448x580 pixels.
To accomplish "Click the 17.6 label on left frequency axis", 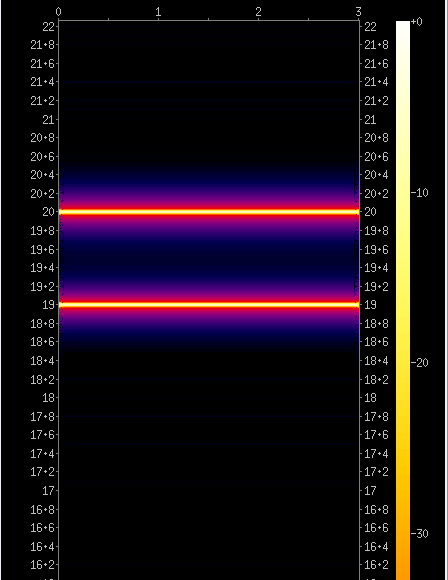I will [43, 435].
